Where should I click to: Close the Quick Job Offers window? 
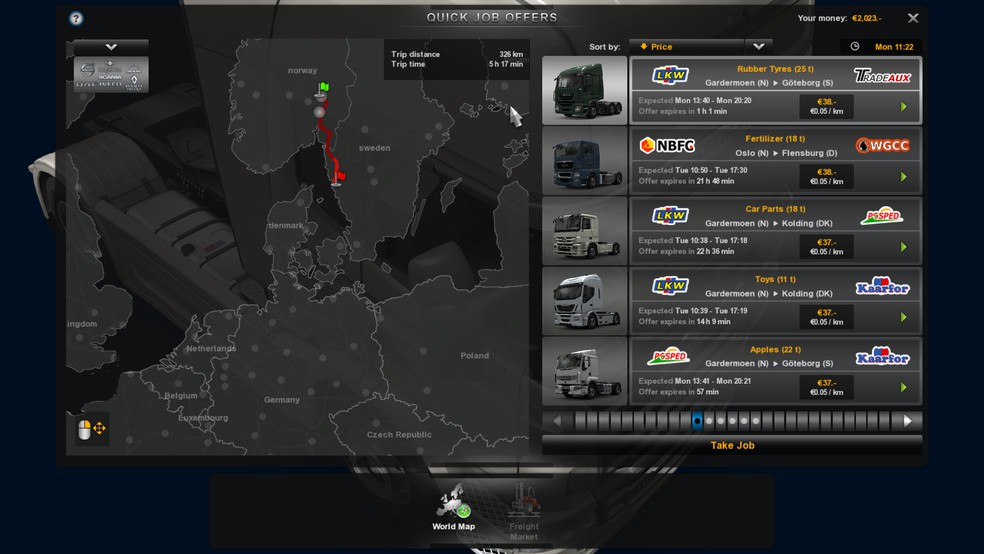click(x=912, y=18)
